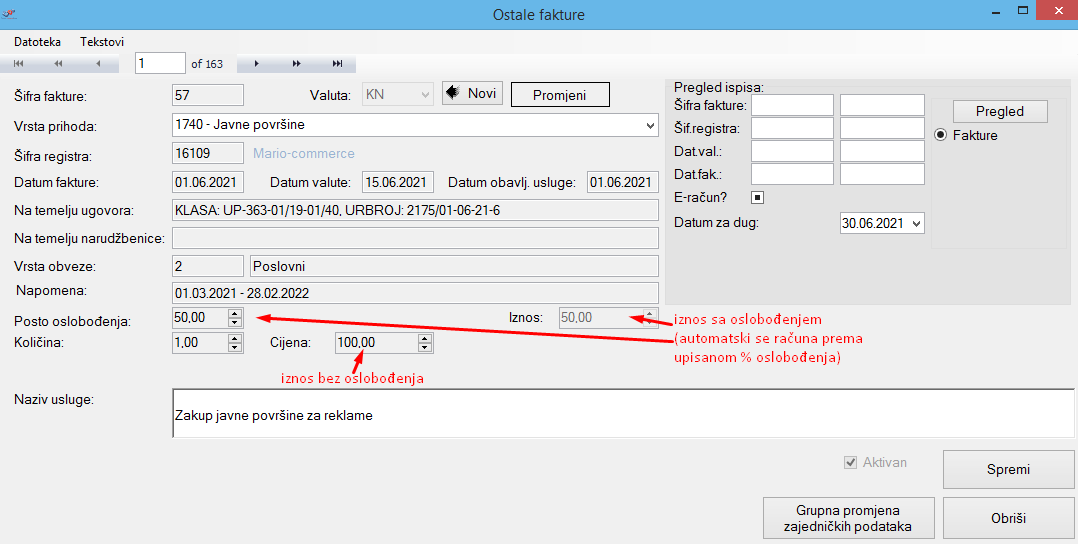This screenshot has height=544, width=1078.
Task: Go to the next record arrow
Action: 257,64
